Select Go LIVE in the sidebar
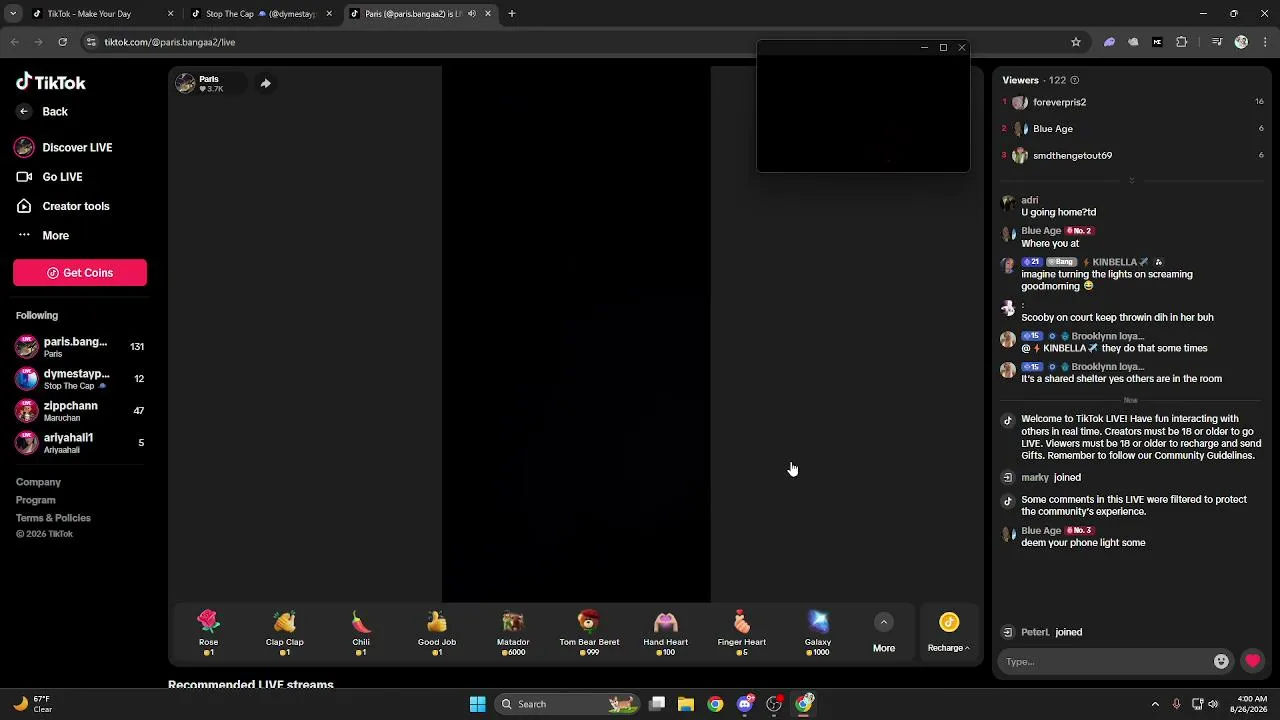 pyautogui.click(x=49, y=177)
